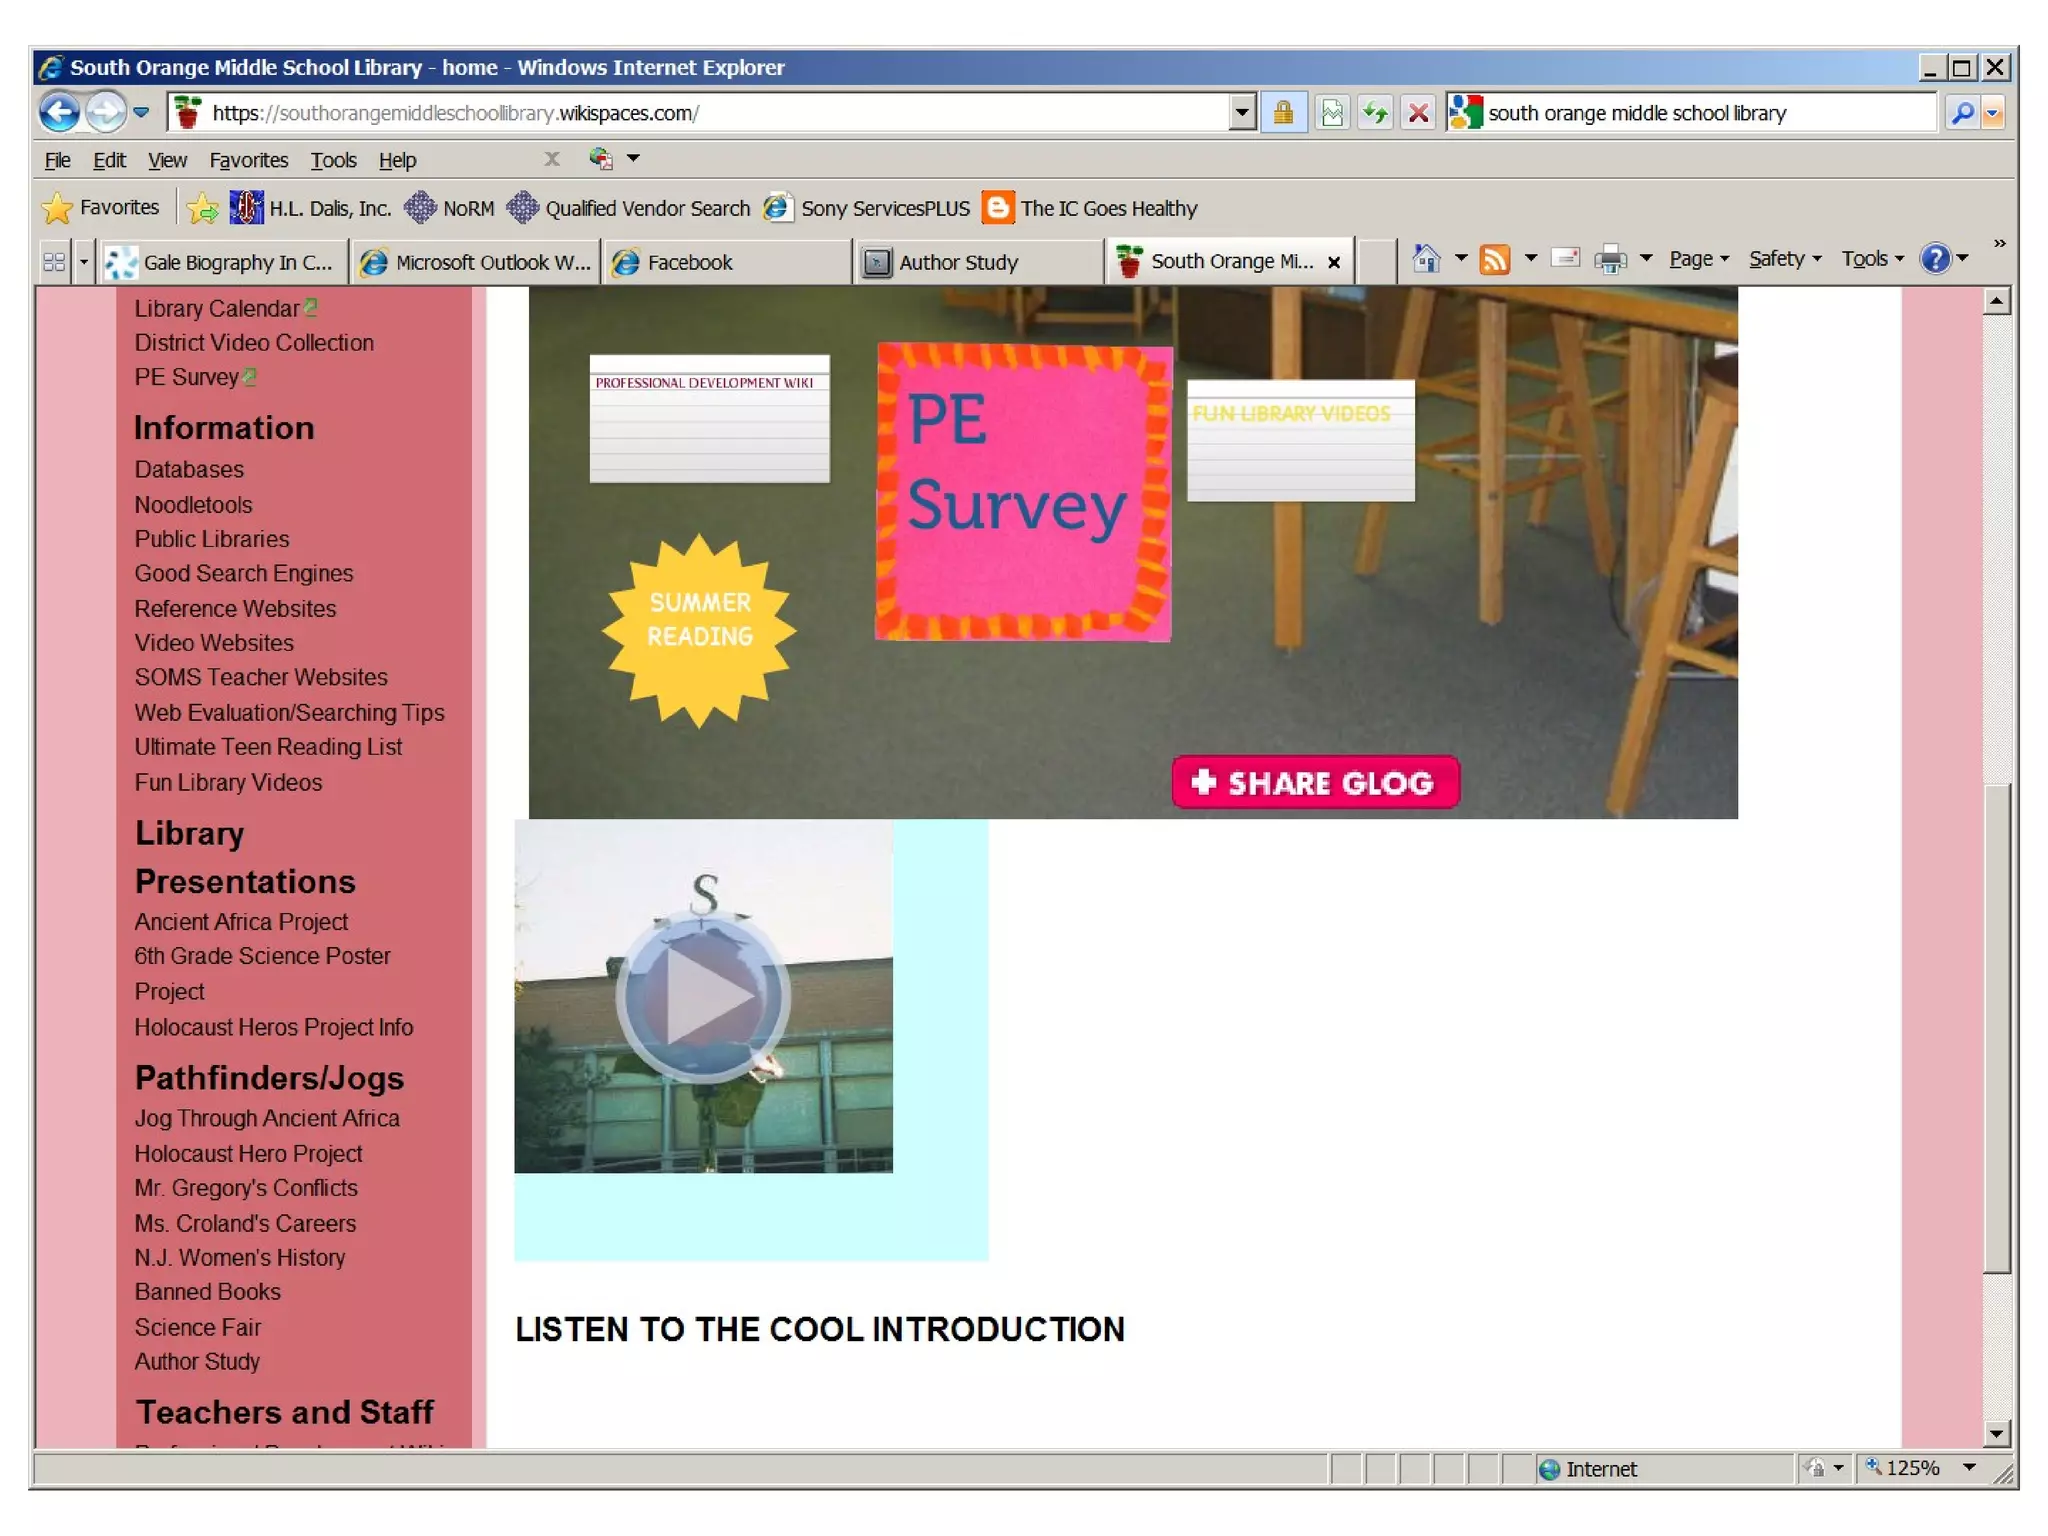
Task: Play the introduction video
Action: pos(703,996)
